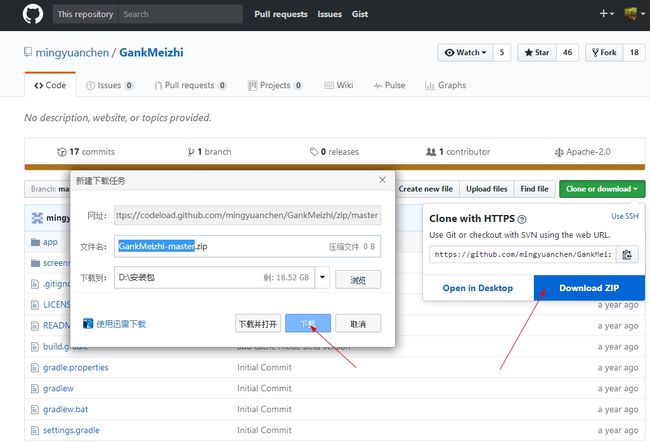Click the 下载并打开 button
Image resolution: width=650 pixels, height=442 pixels.
(x=258, y=323)
